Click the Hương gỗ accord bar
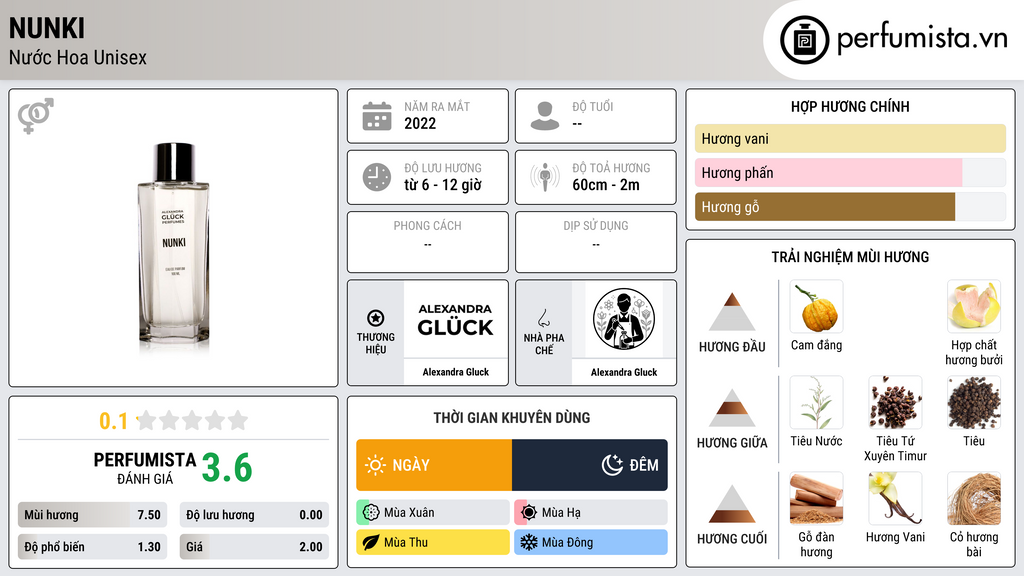The width and height of the screenshot is (1024, 576). [x=850, y=206]
